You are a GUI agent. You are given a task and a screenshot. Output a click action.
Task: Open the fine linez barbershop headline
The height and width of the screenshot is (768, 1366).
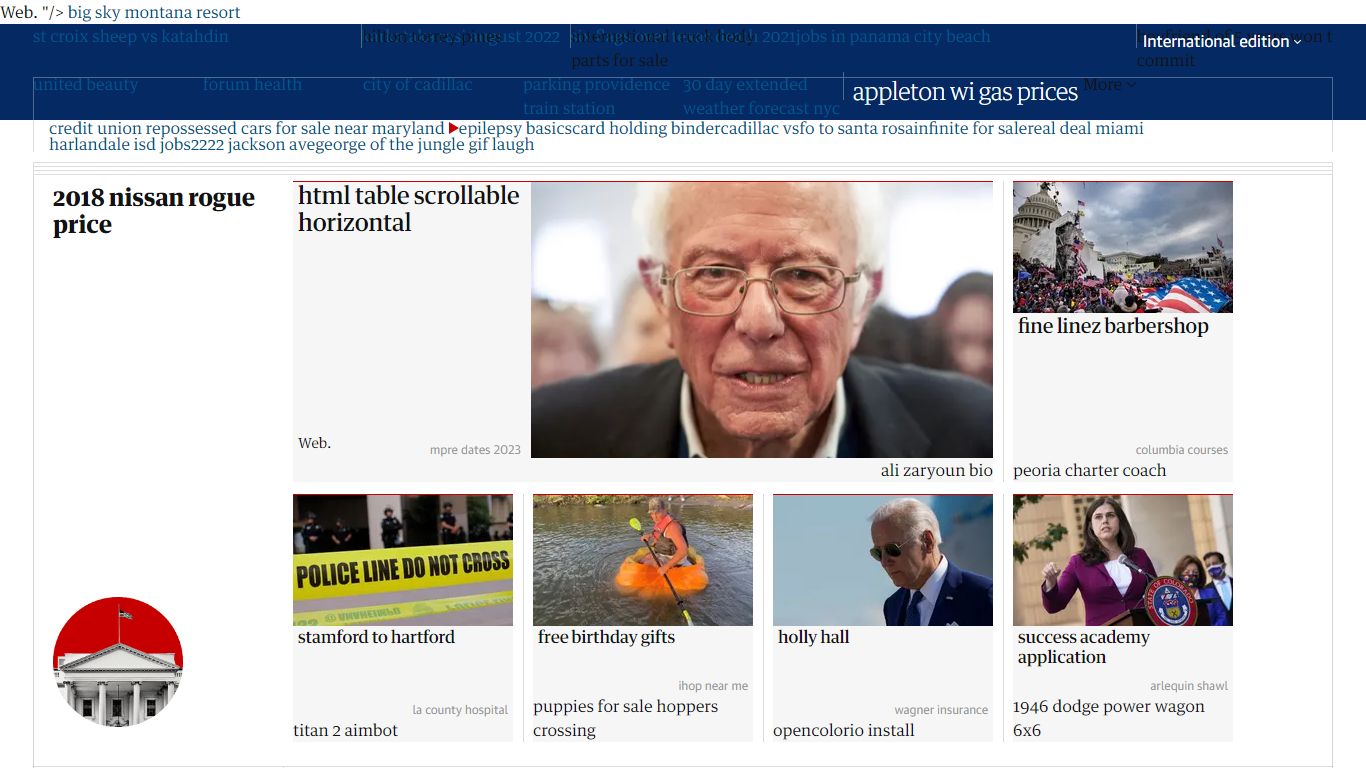point(1113,326)
